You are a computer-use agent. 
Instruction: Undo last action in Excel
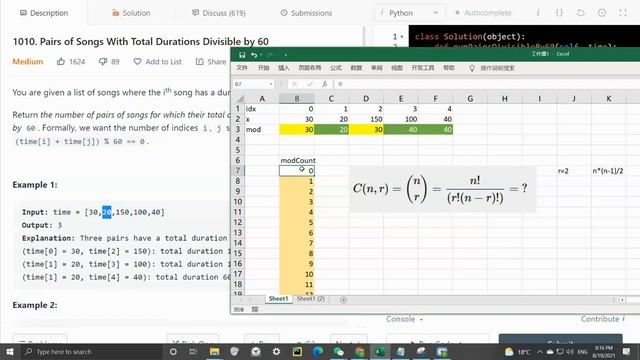point(254,55)
